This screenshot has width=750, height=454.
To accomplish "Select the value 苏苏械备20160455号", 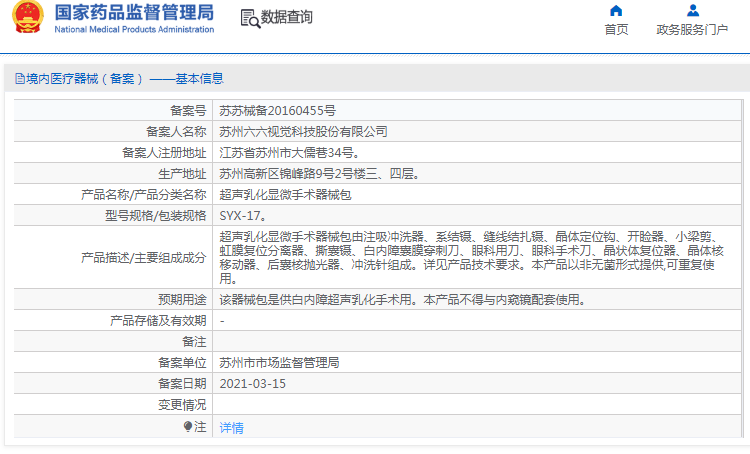I will 277,111.
